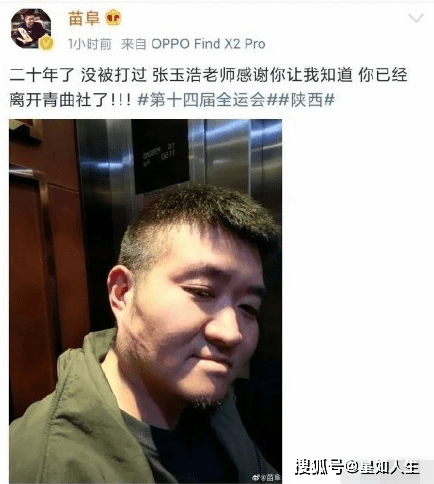The image size is (434, 484).
Task: Open 苗阜's profile avatar picture
Action: (31, 29)
